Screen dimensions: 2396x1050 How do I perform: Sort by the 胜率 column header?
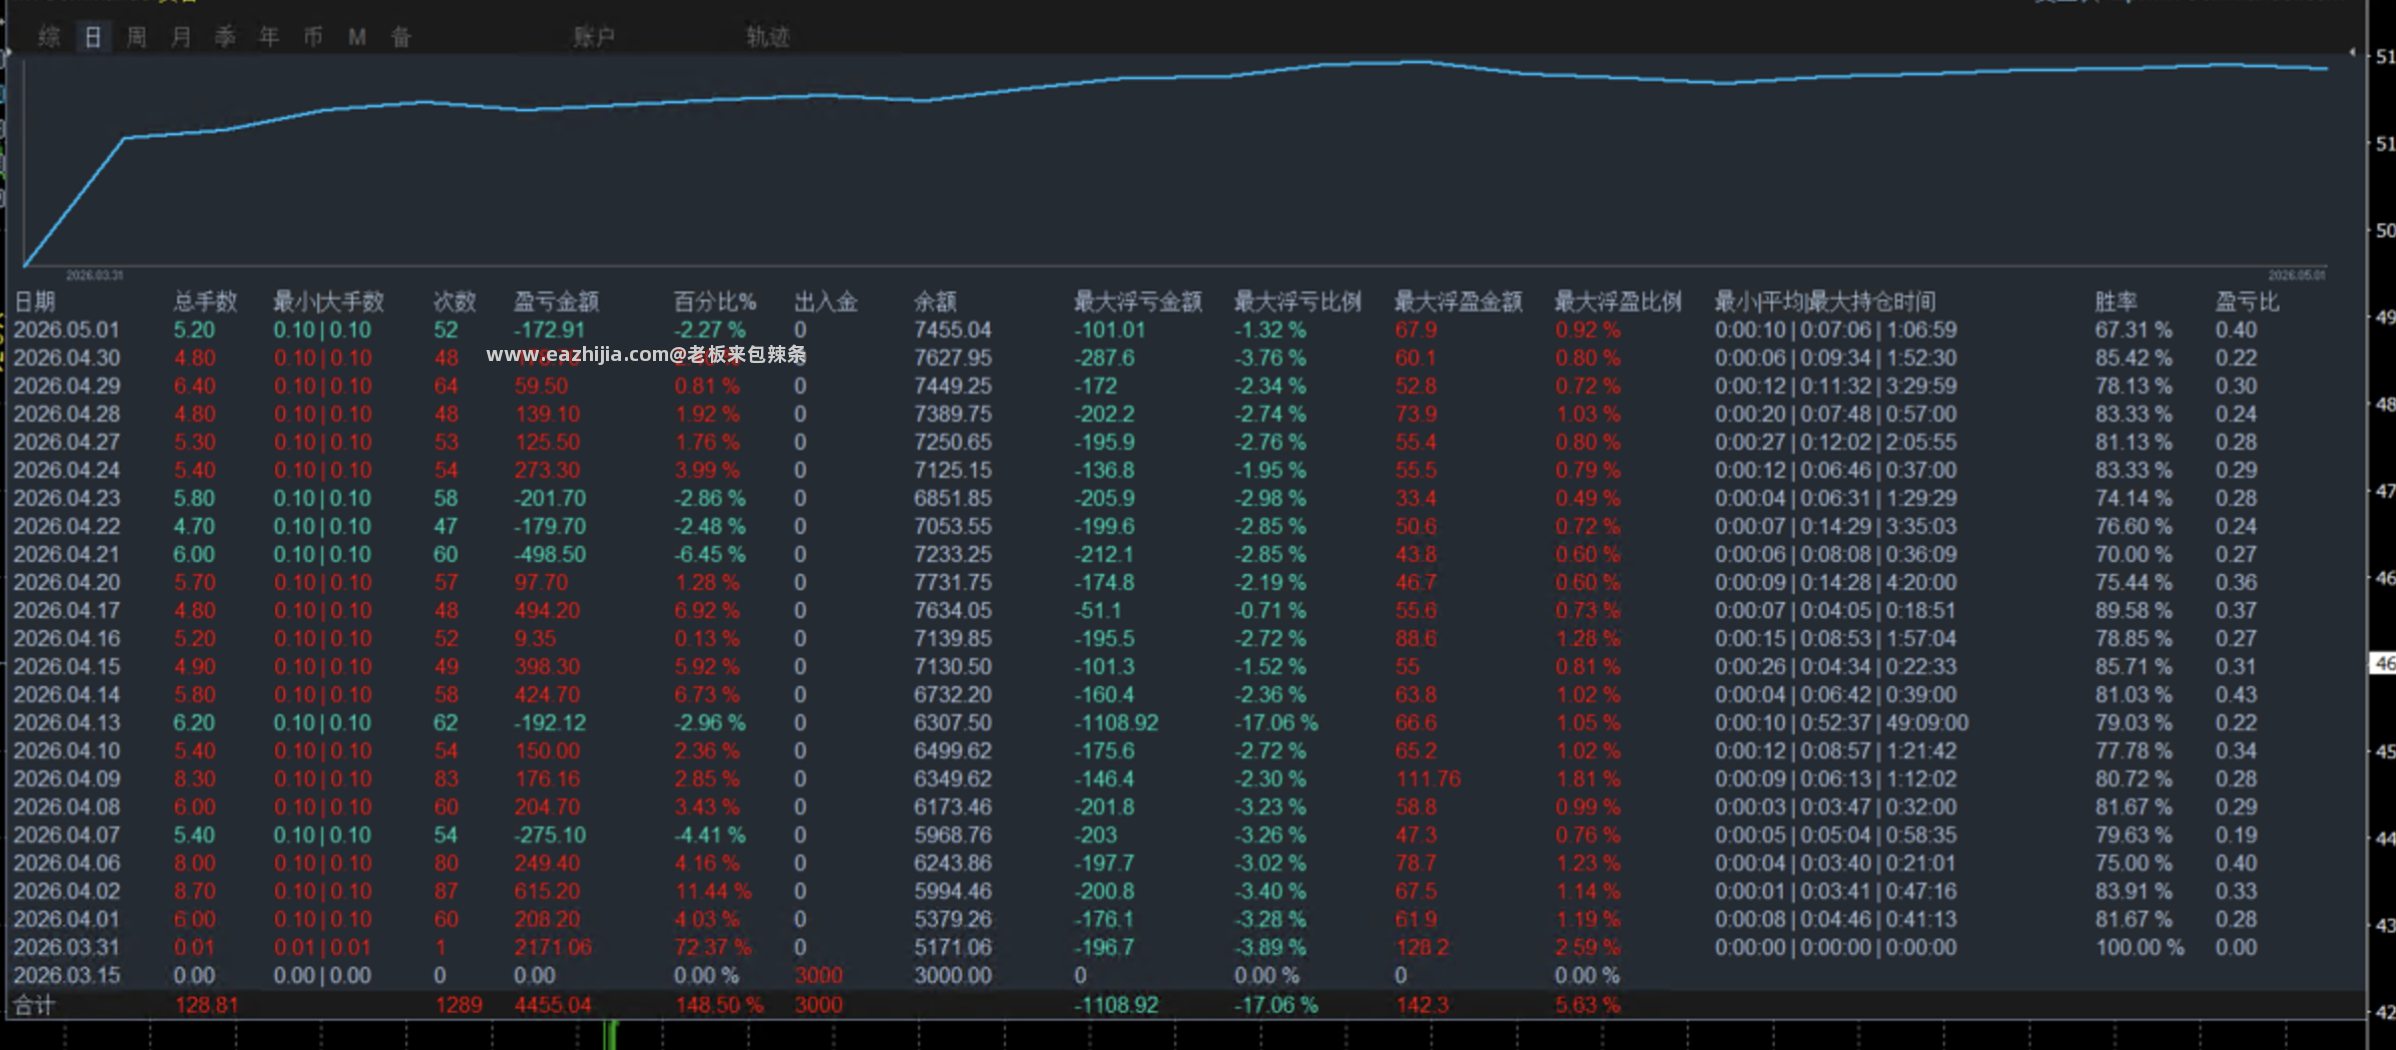click(x=2116, y=301)
